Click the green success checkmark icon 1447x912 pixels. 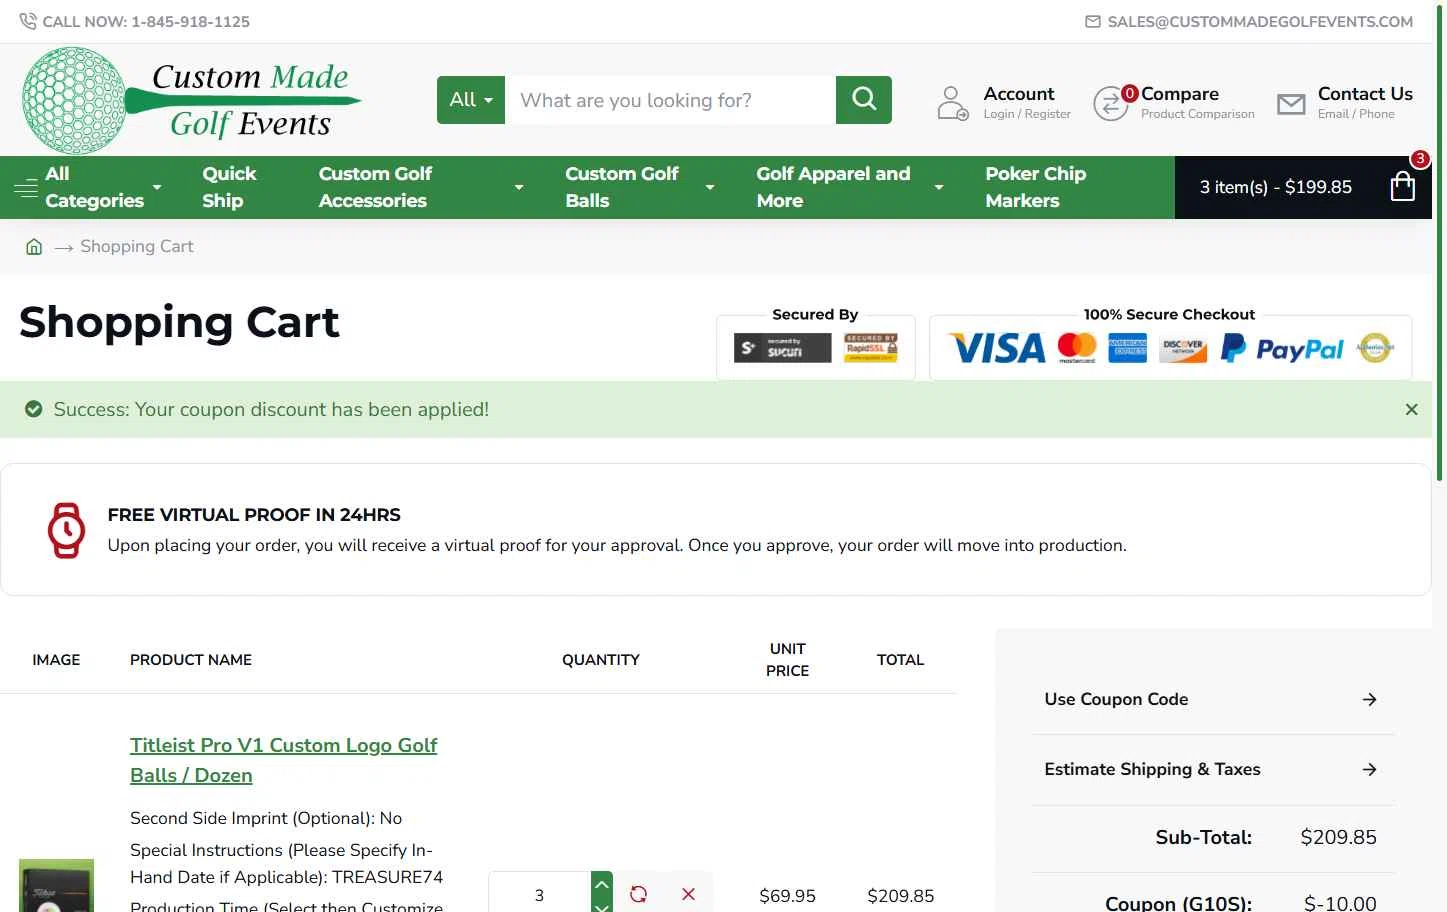[x=34, y=409]
